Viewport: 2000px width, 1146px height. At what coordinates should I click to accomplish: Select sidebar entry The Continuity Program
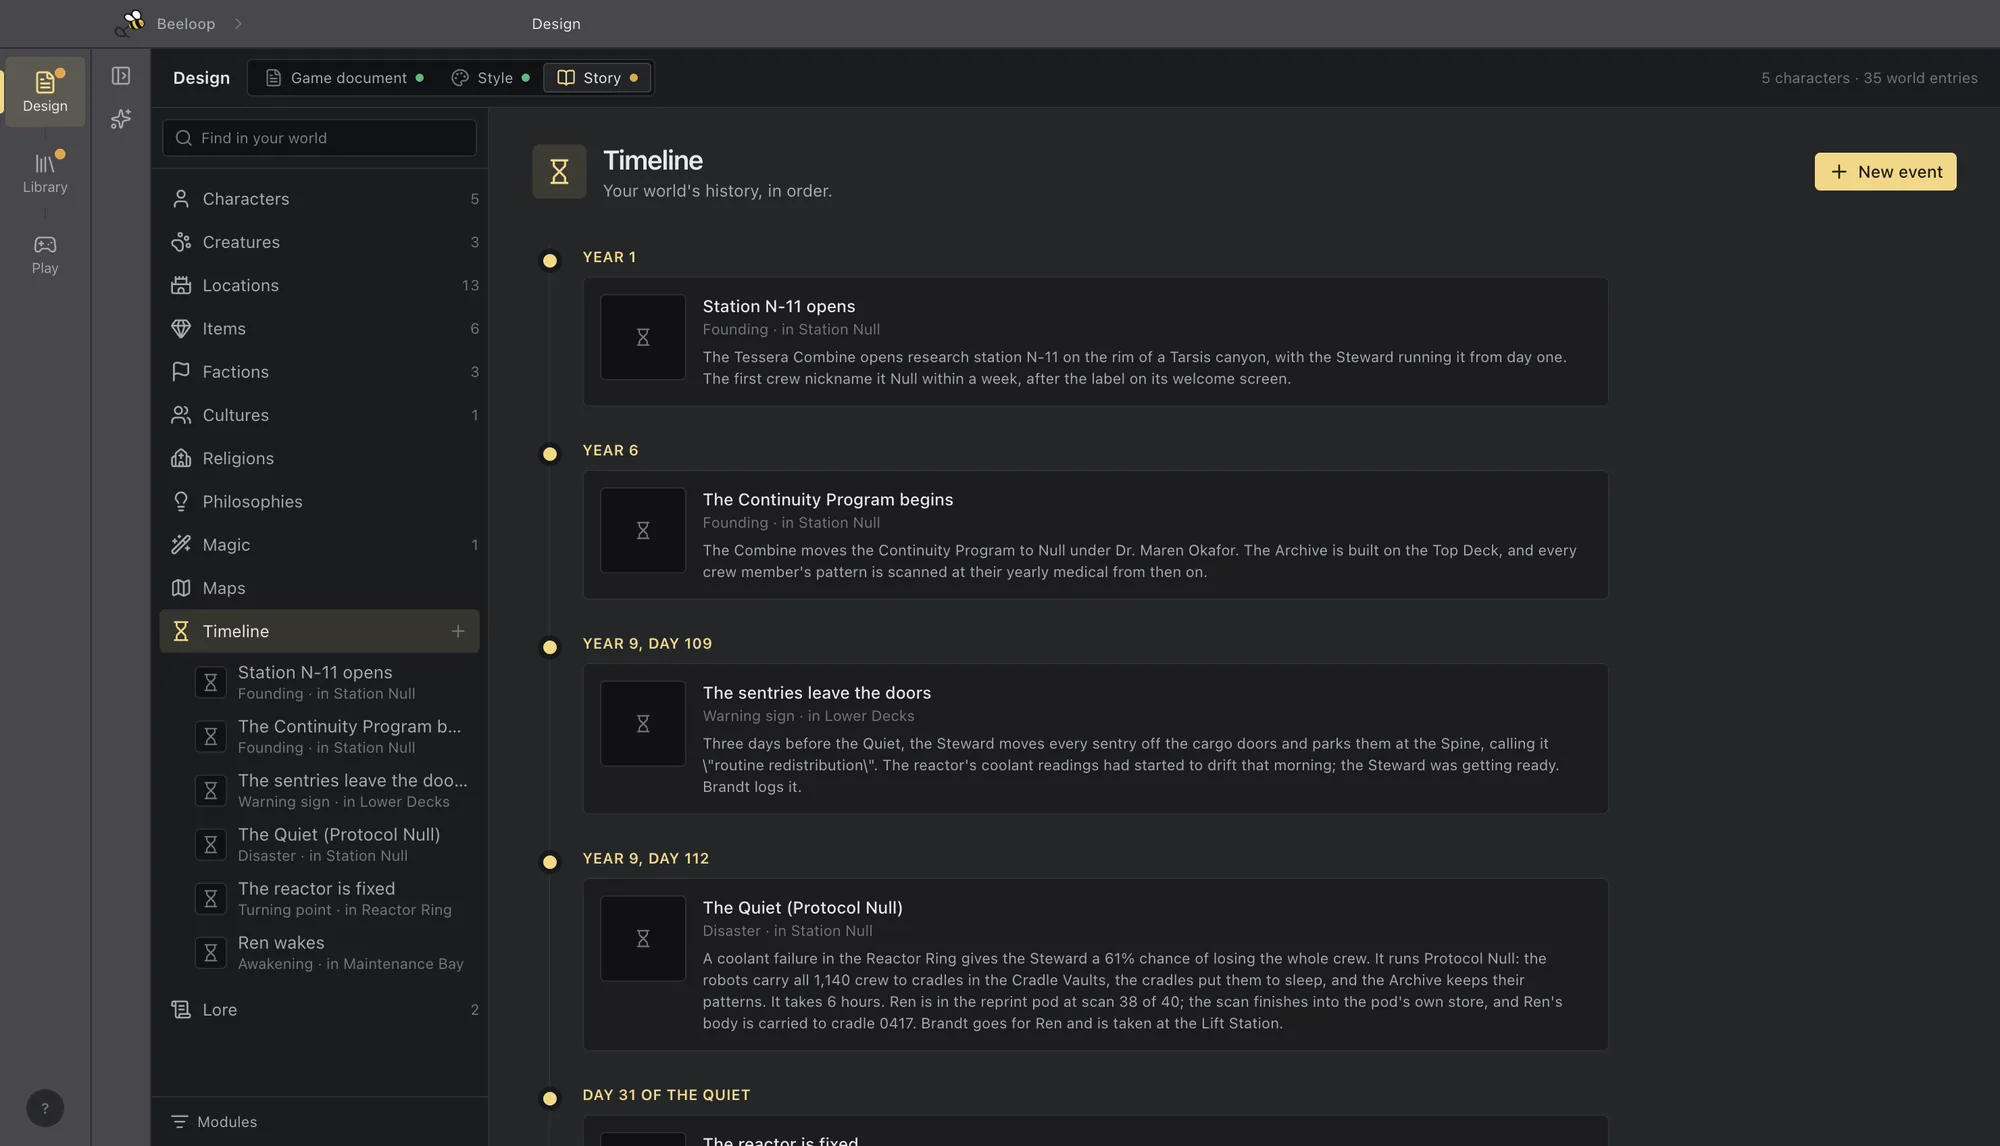pos(332,736)
